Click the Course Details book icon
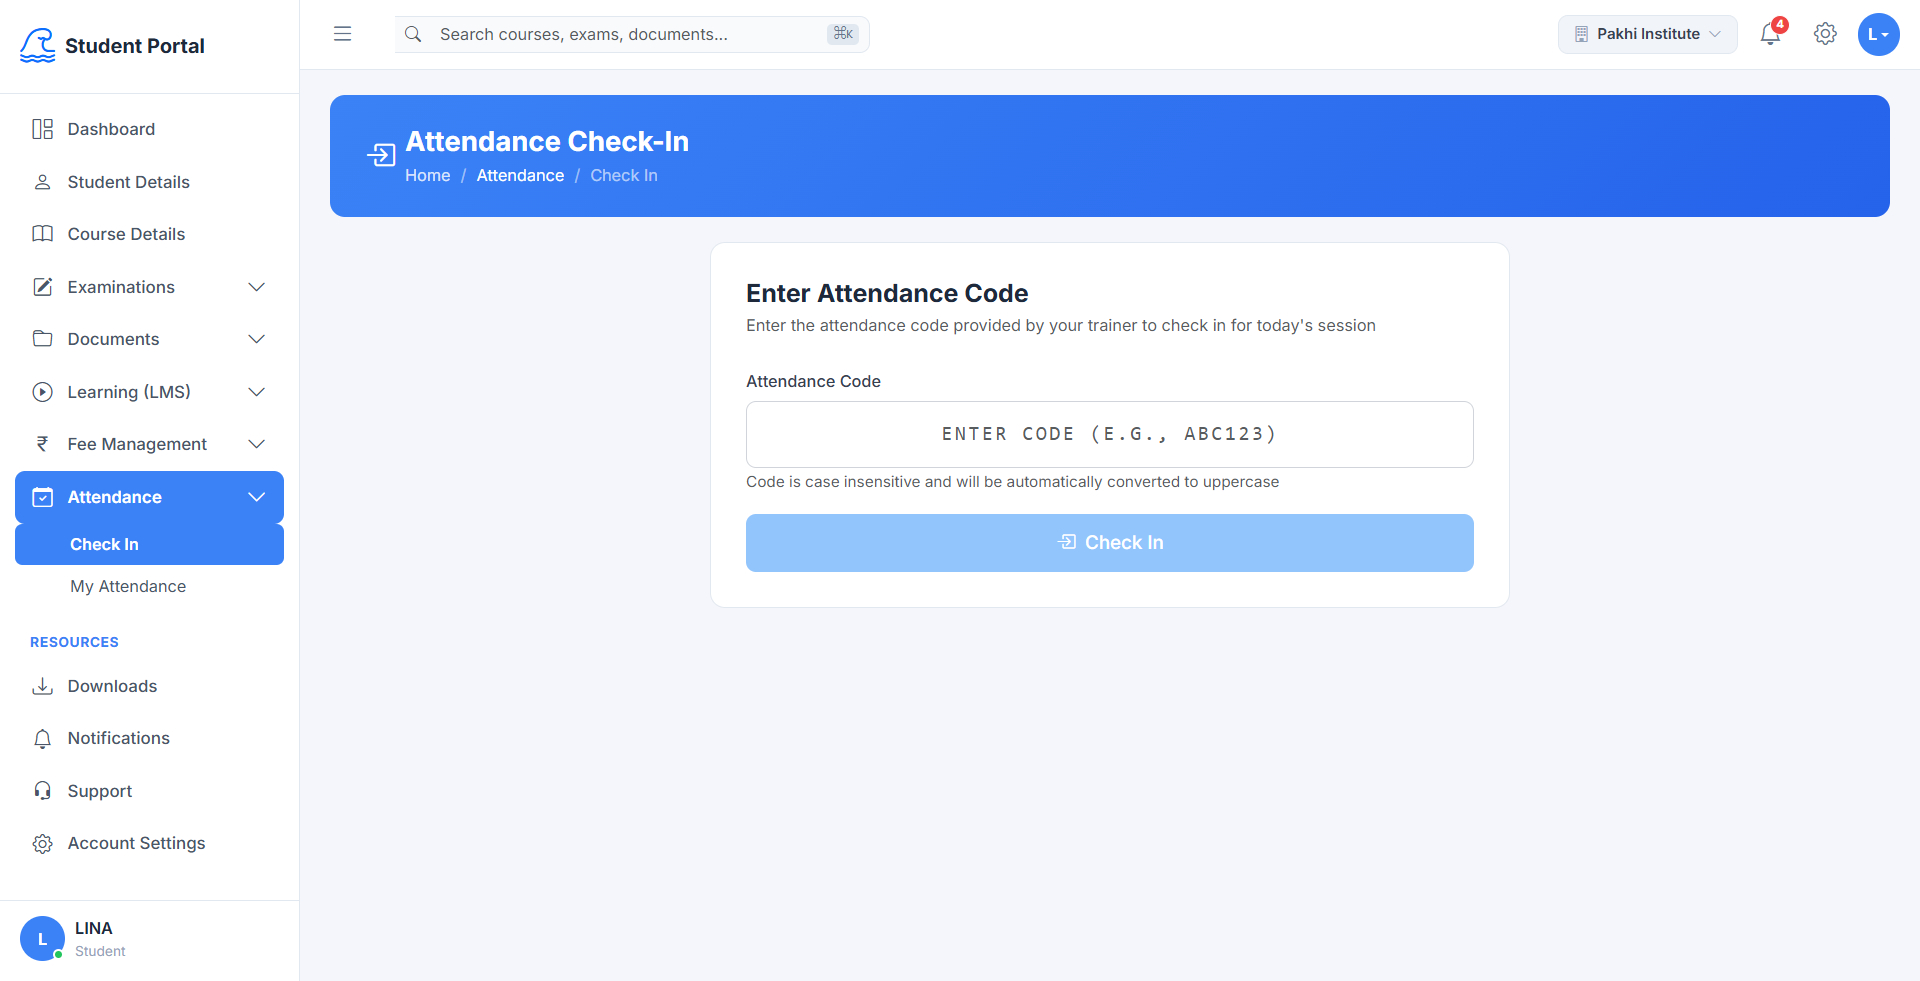The width and height of the screenshot is (1920, 981). pos(42,234)
